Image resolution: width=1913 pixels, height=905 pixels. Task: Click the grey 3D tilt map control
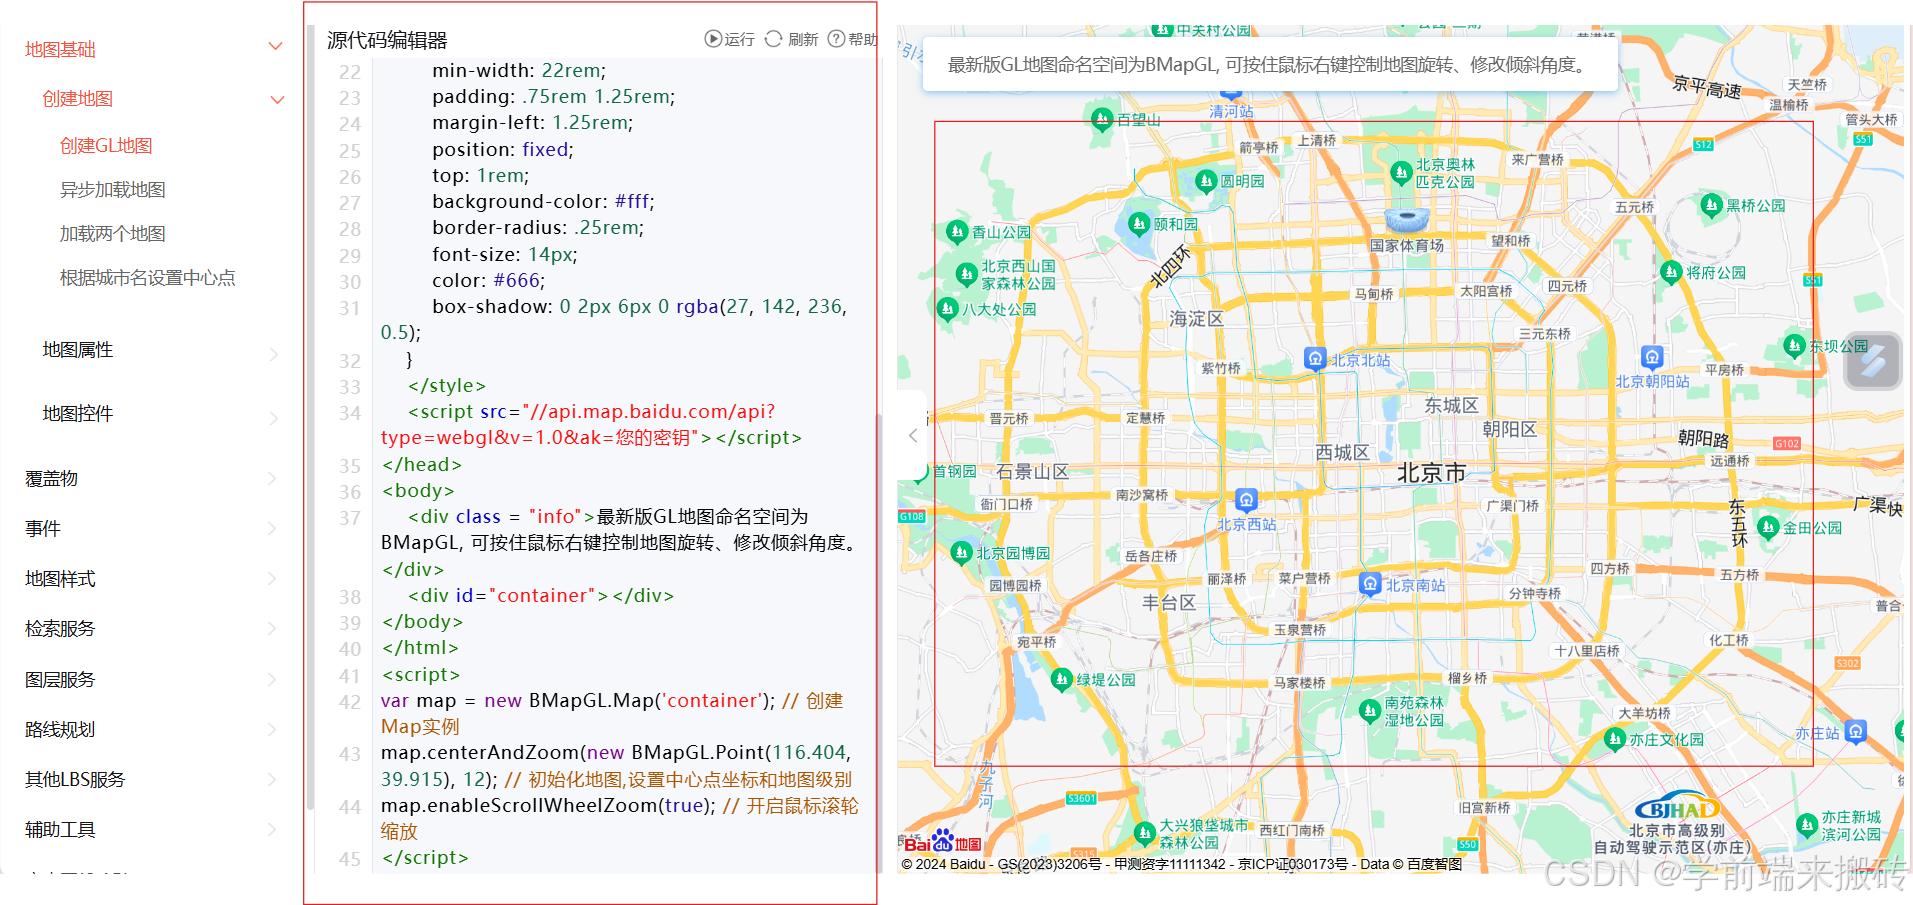click(x=1872, y=361)
